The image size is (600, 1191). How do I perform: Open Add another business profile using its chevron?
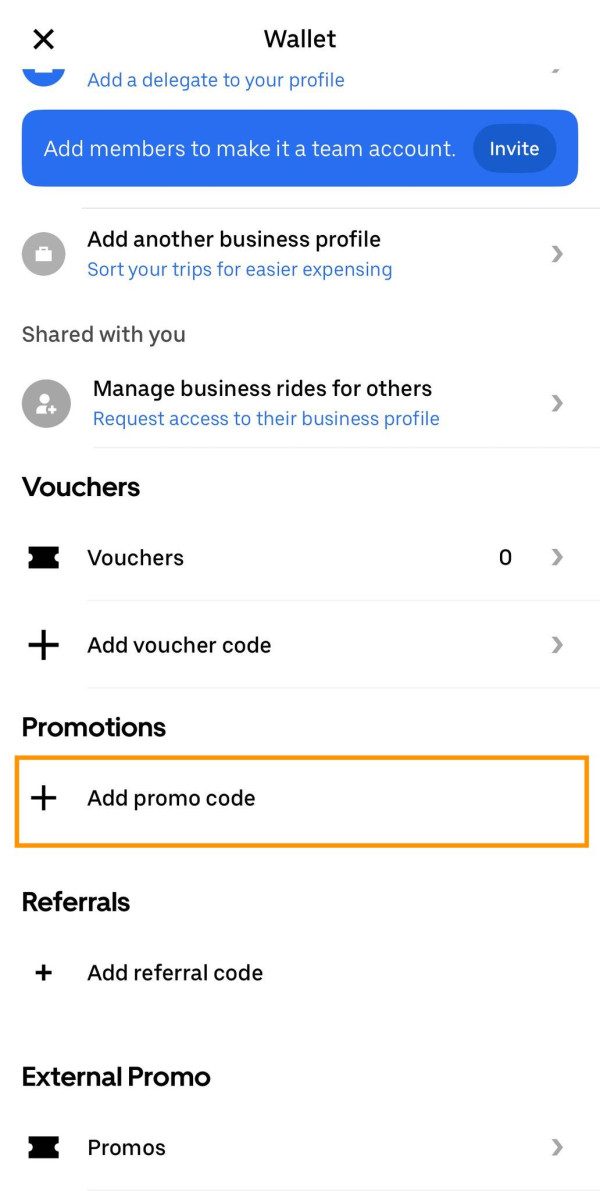pos(557,253)
